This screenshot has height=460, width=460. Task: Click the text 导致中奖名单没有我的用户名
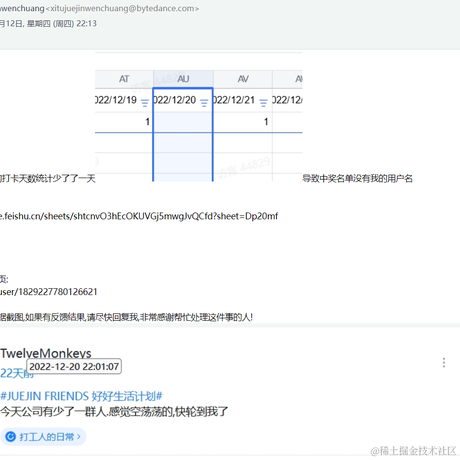click(x=357, y=179)
